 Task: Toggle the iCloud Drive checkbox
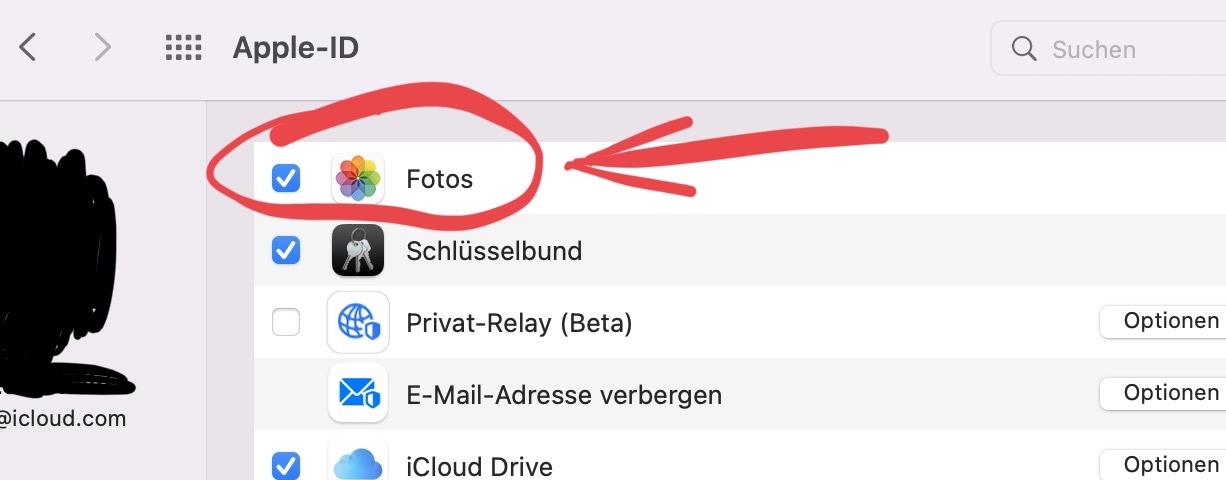point(286,465)
